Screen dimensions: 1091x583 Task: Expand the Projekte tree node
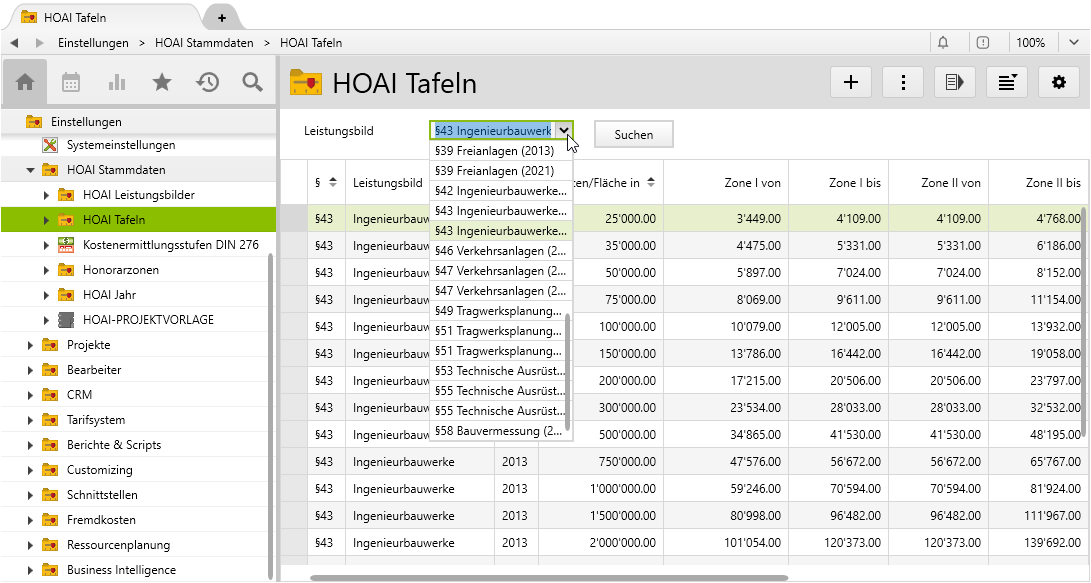click(31, 345)
